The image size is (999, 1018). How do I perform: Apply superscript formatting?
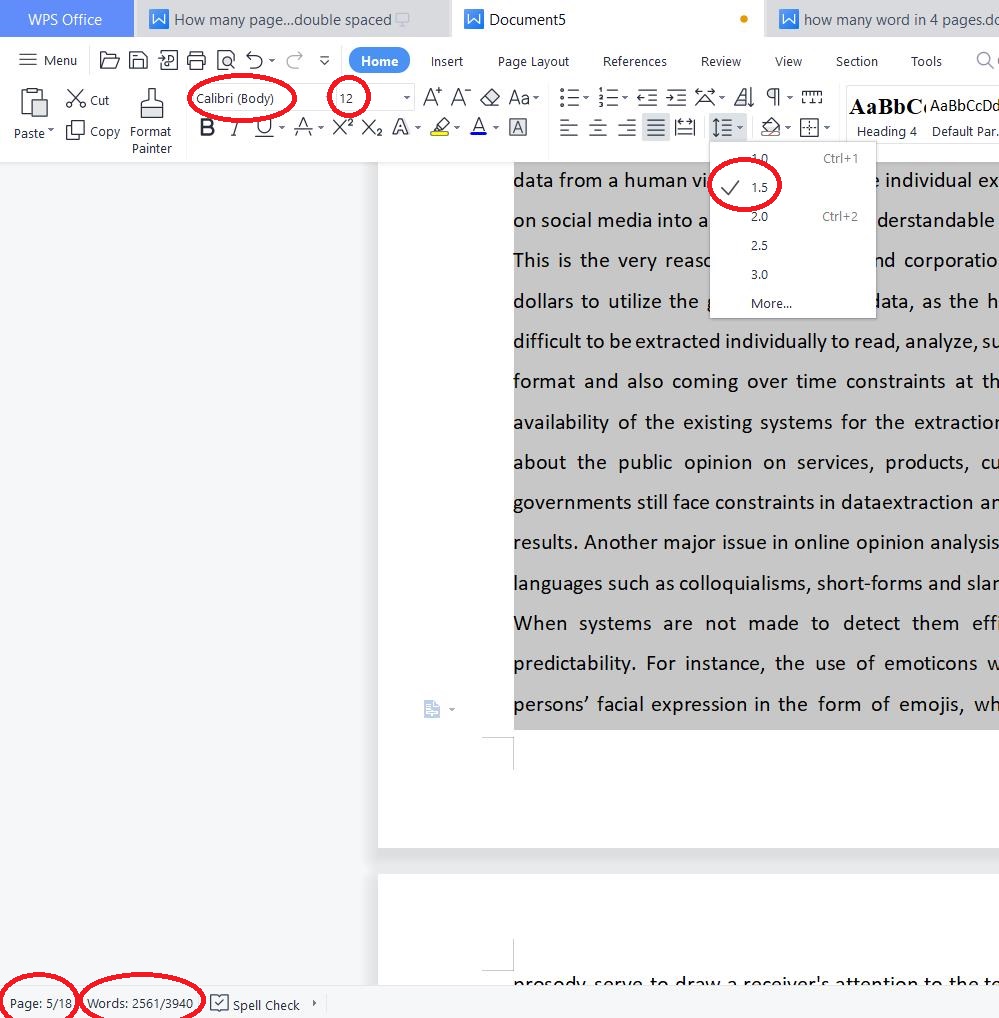point(341,128)
